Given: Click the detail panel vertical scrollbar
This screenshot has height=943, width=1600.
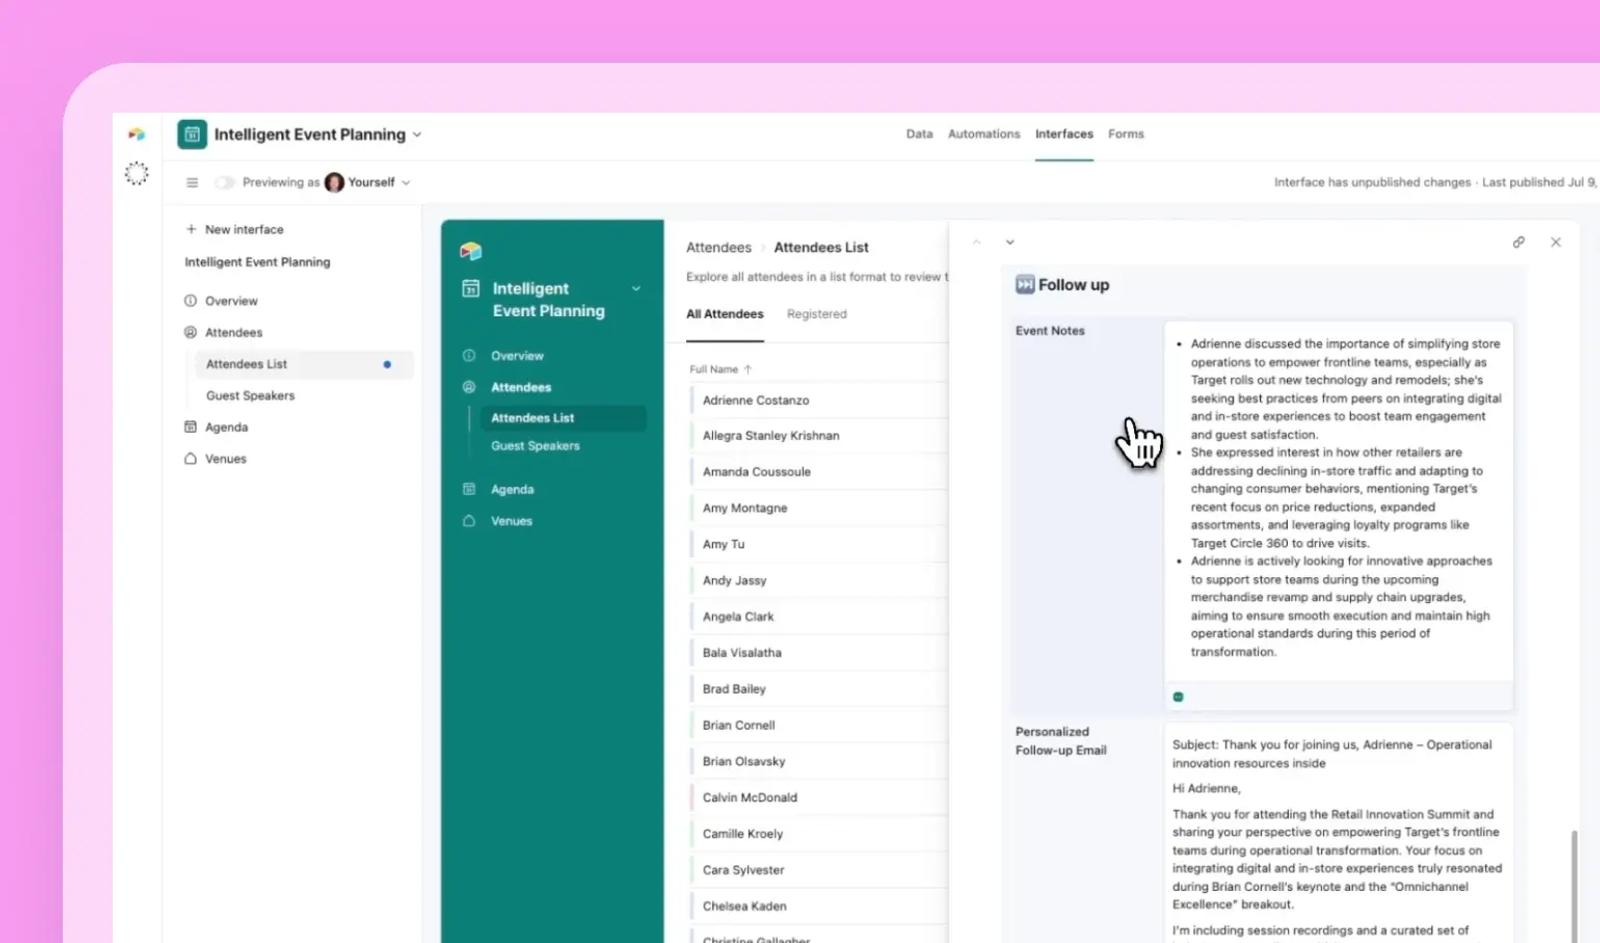Looking at the screenshot, I should tap(1573, 885).
